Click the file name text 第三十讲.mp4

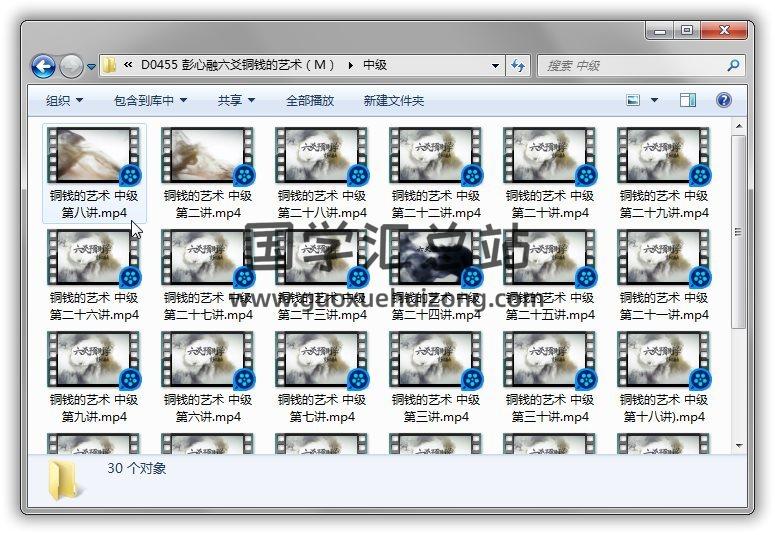[550, 417]
